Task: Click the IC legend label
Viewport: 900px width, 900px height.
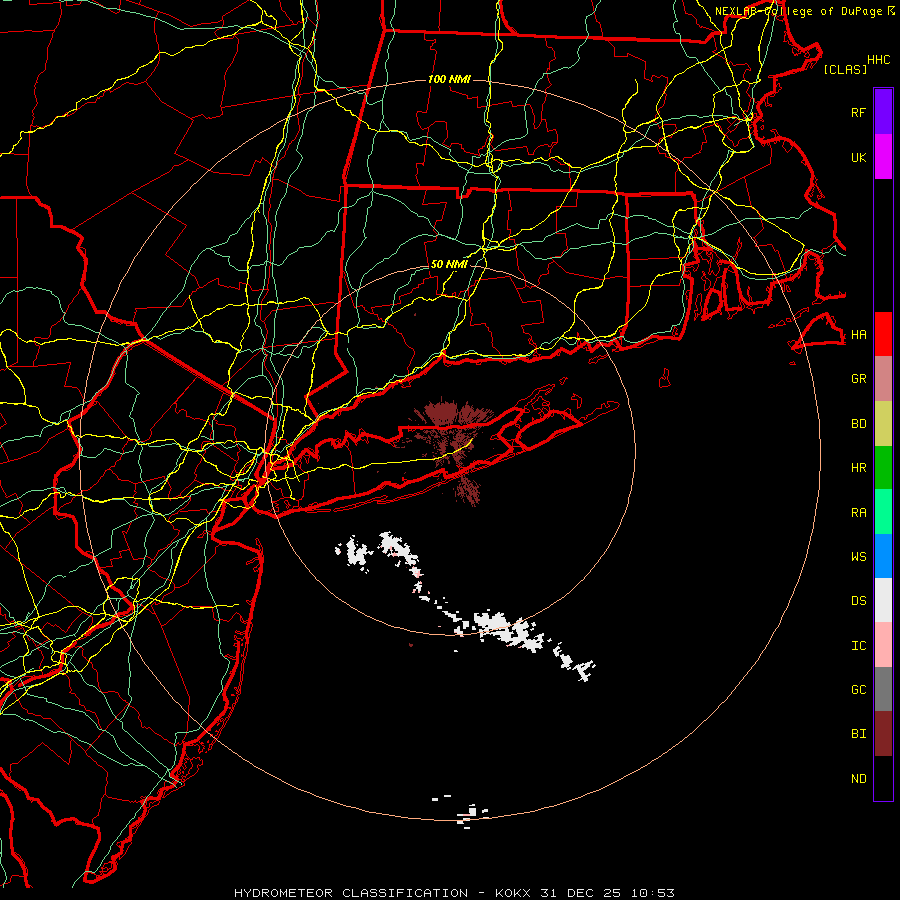Action: tap(859, 646)
